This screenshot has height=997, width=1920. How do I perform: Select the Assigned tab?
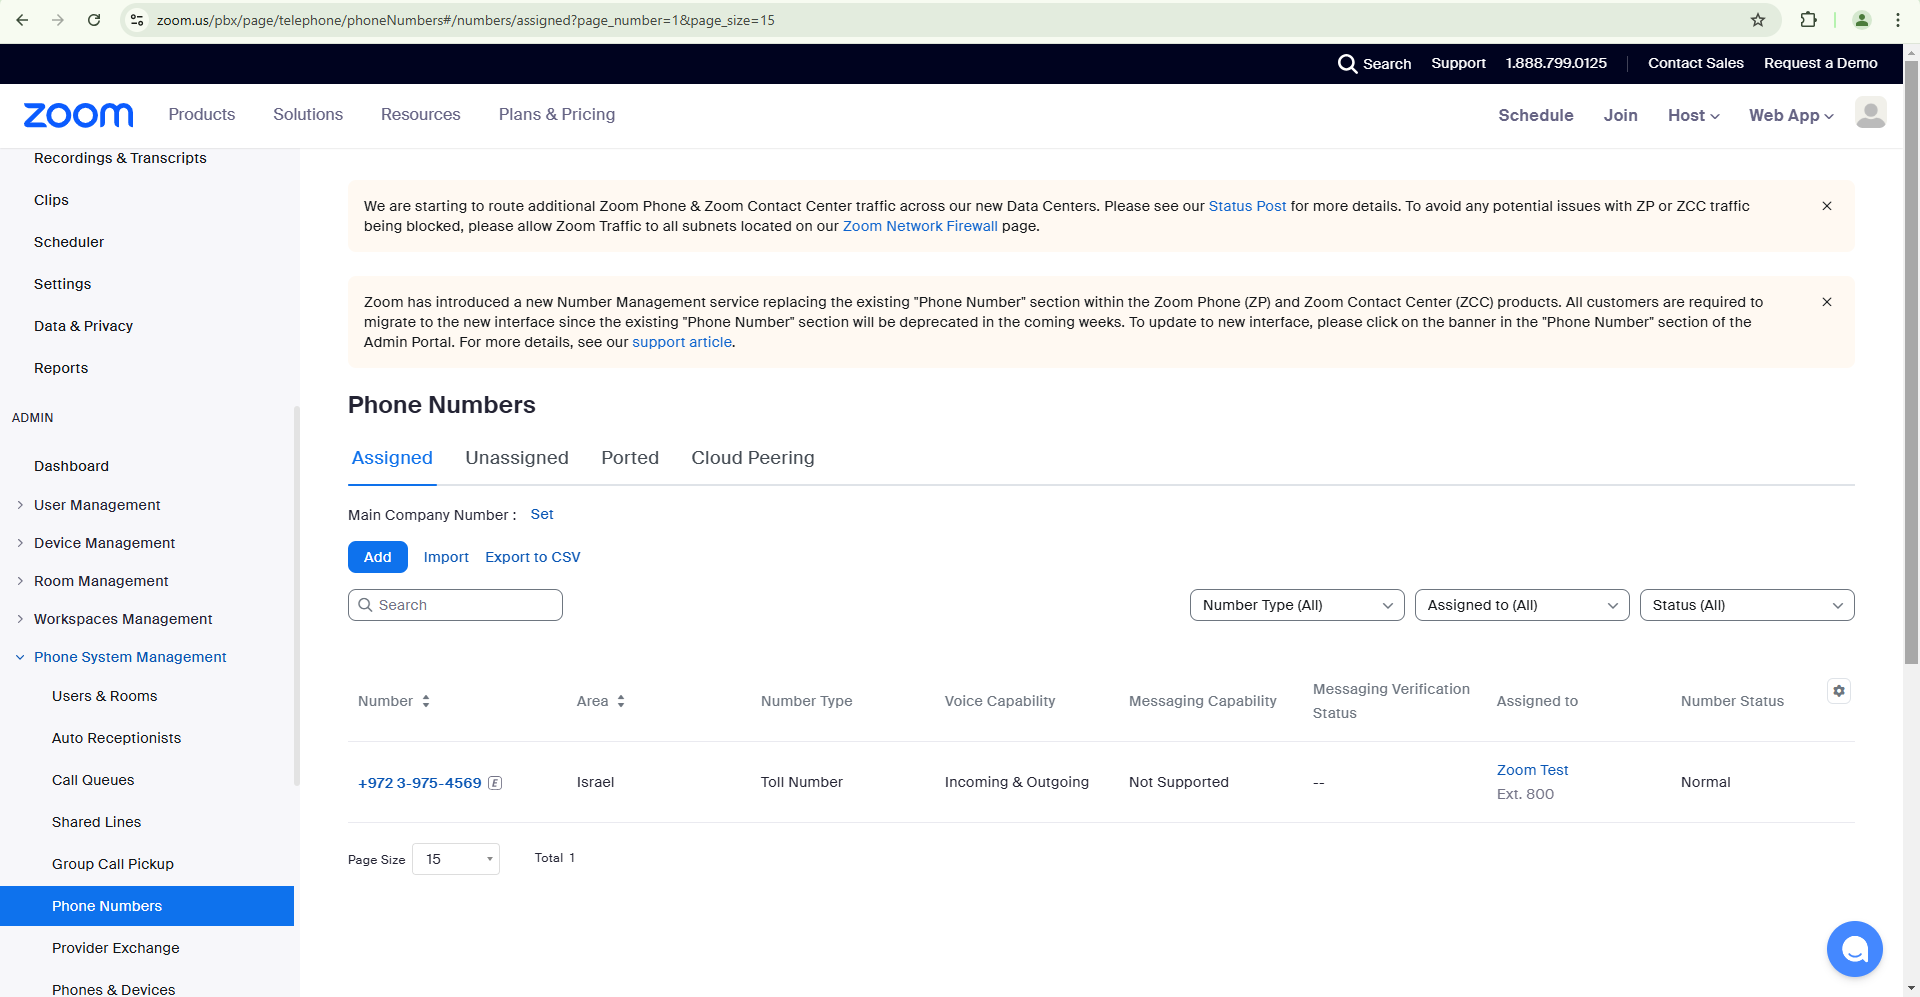coord(392,458)
